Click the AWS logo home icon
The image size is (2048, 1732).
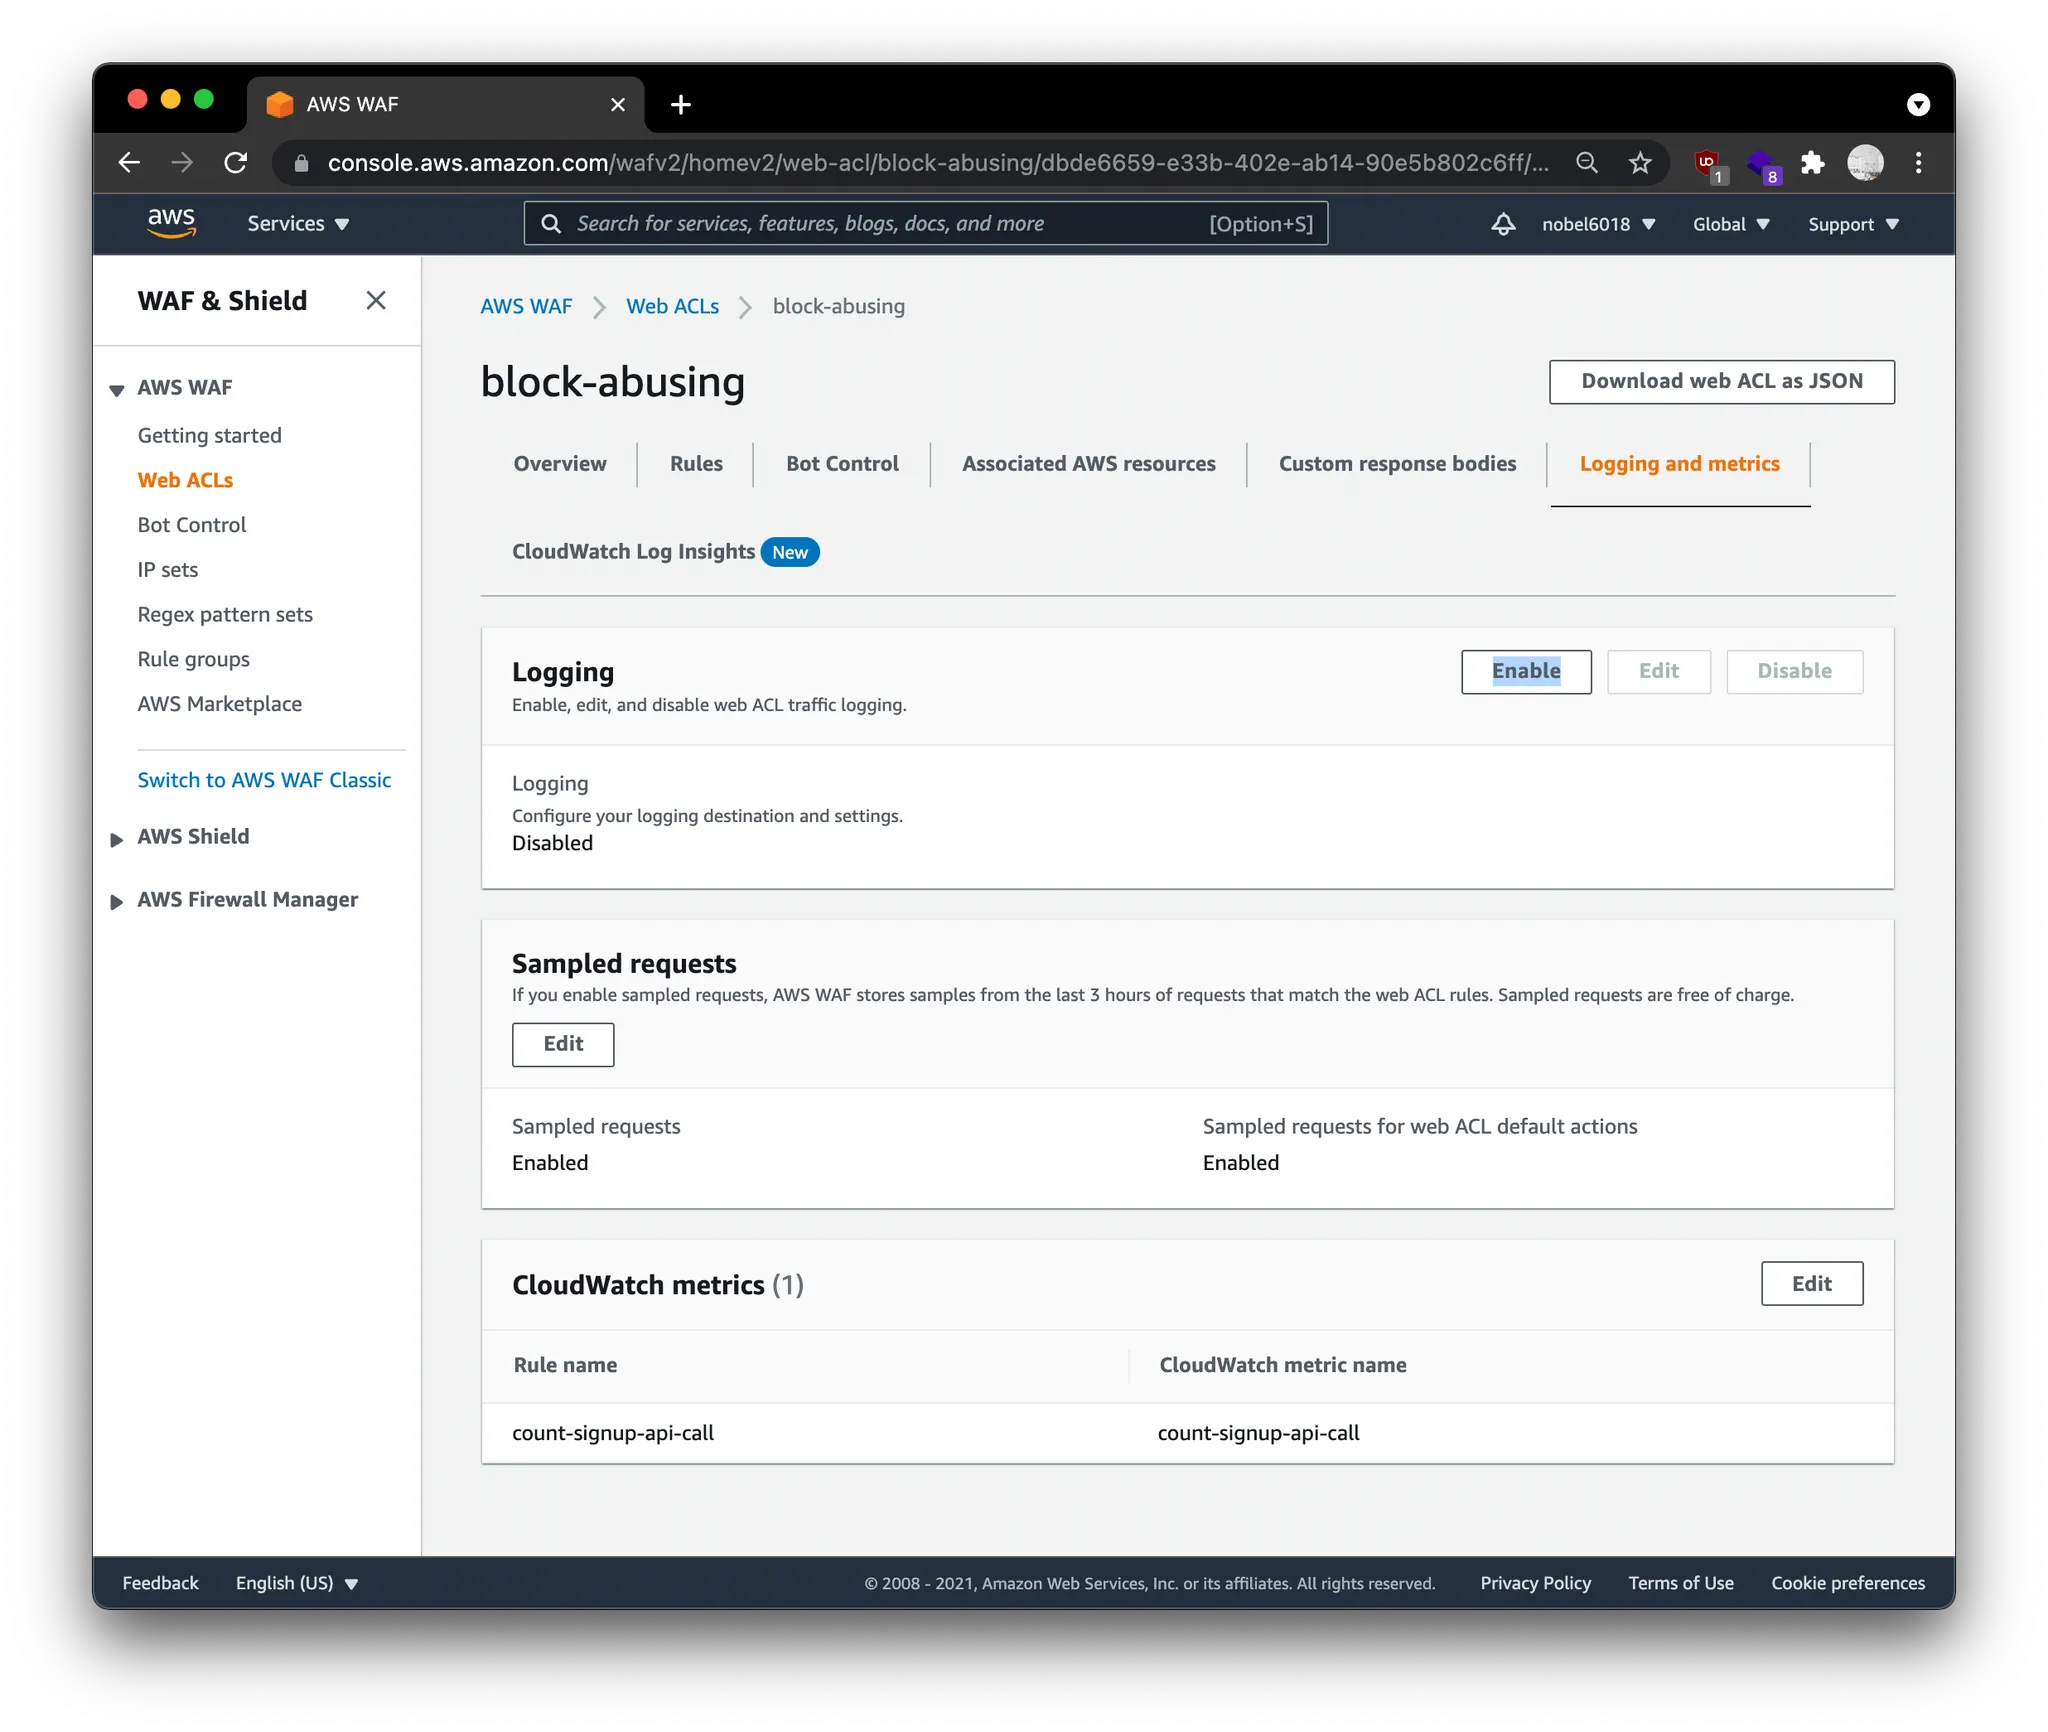tap(171, 223)
